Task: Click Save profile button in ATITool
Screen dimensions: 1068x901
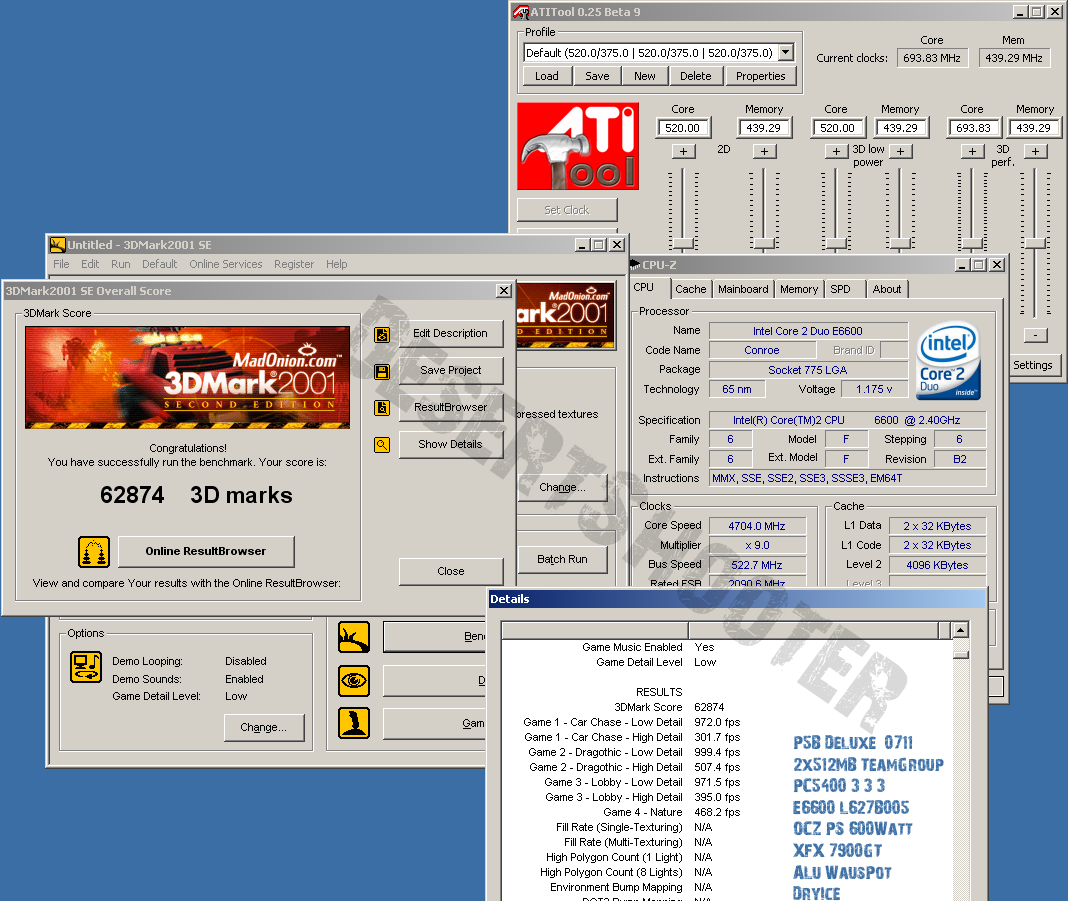Action: tap(597, 76)
